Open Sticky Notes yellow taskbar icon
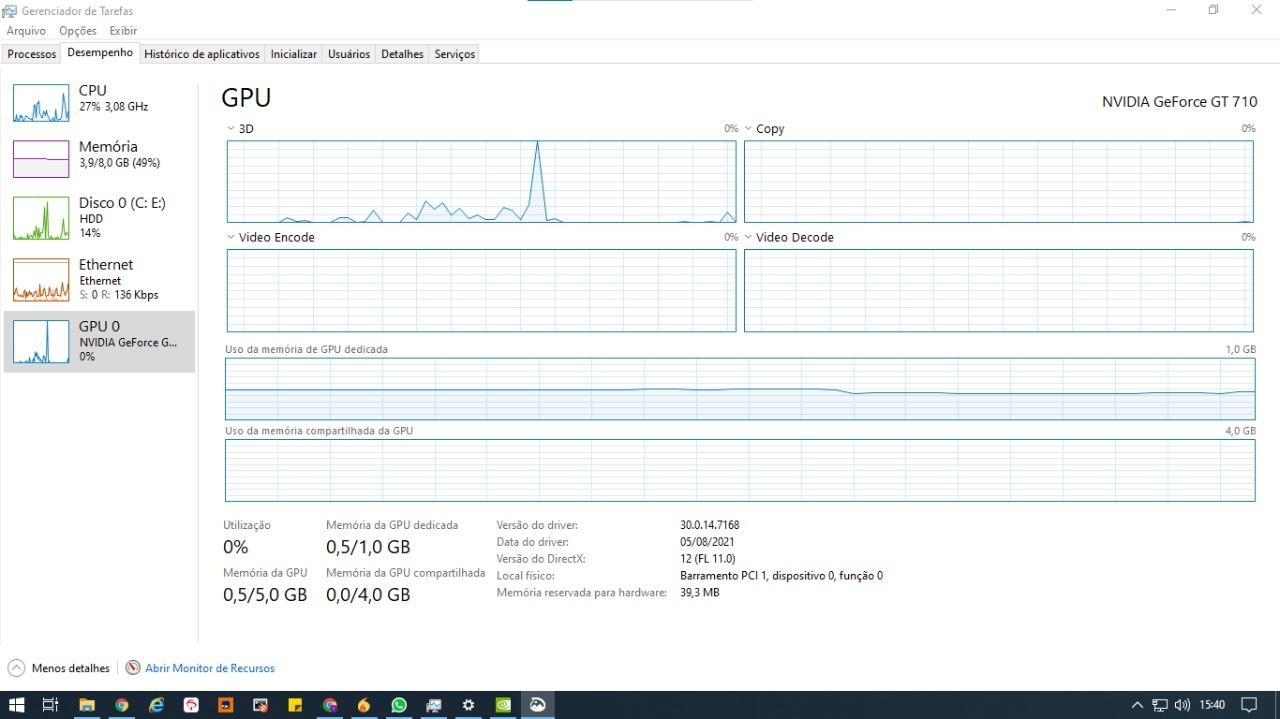 point(295,705)
